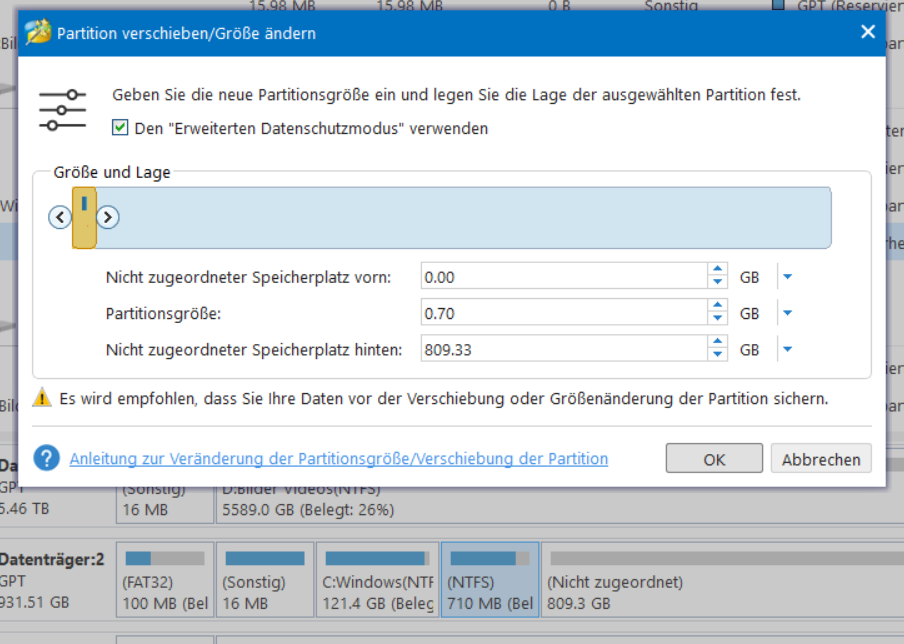Click the blue help question mark icon
This screenshot has height=644, width=904.
47,458
